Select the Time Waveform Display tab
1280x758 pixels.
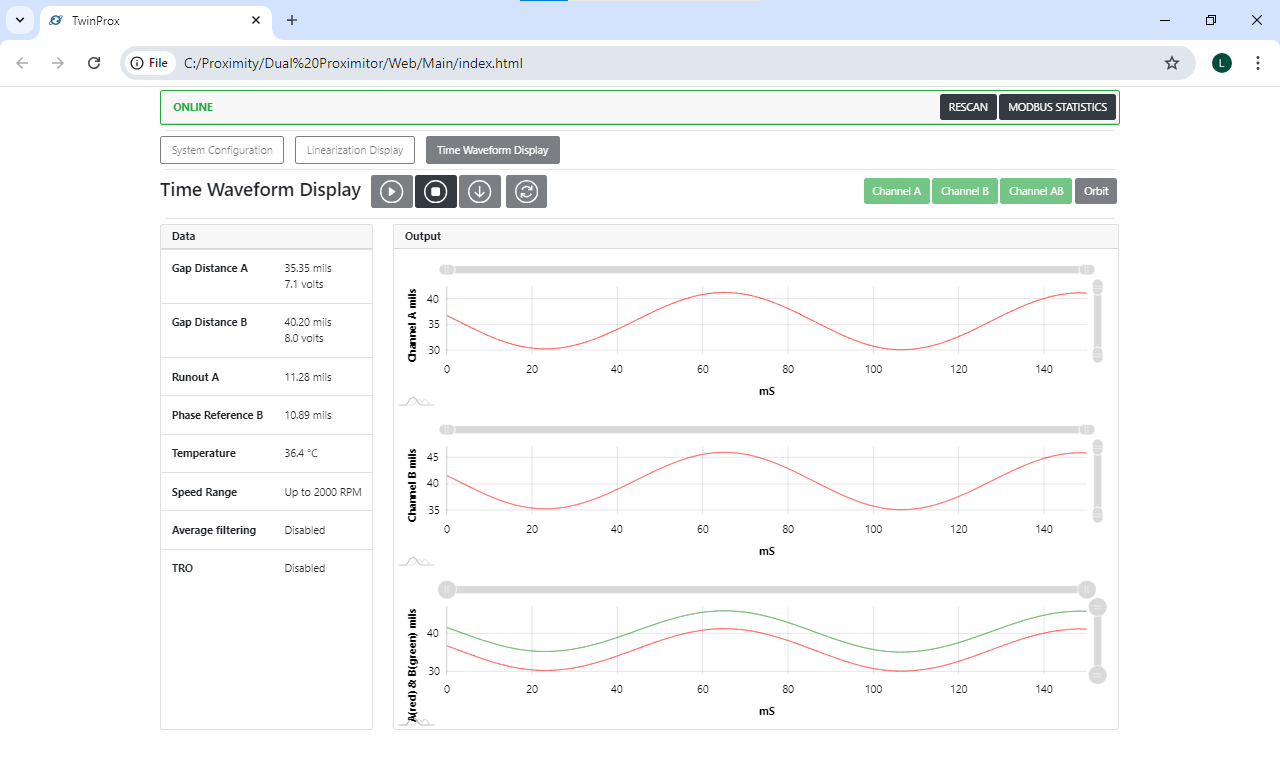click(493, 150)
